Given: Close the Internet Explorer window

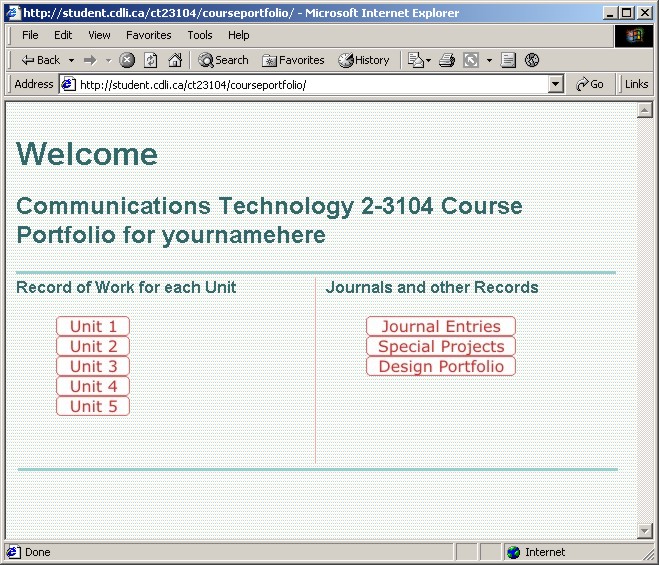Looking at the screenshot, I should 645,13.
